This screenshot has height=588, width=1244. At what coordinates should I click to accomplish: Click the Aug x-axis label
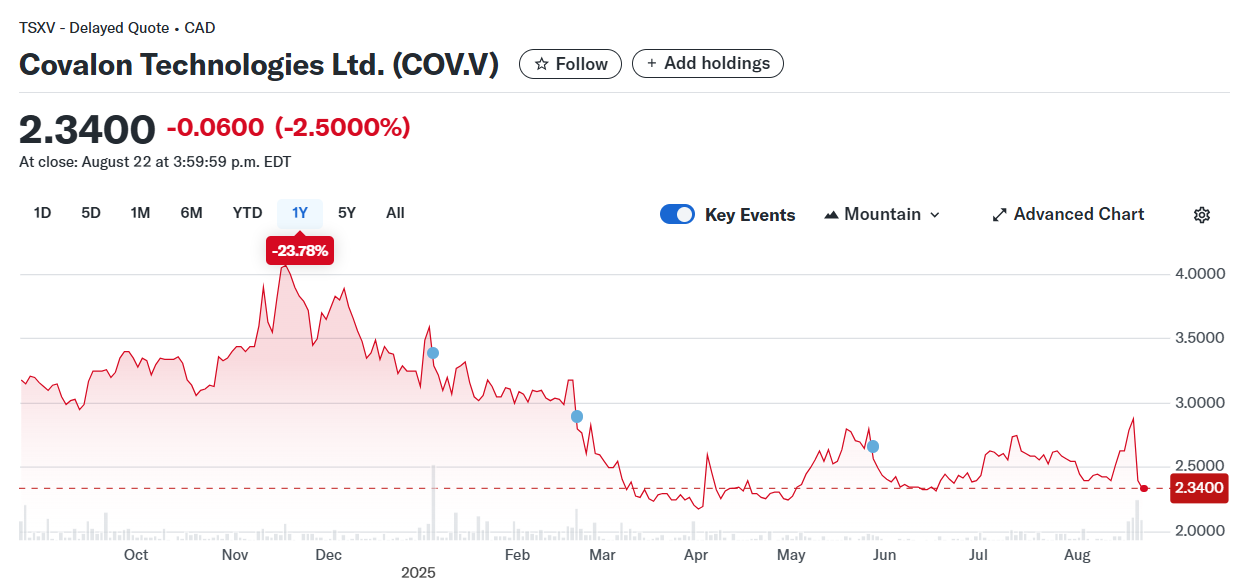1077,555
